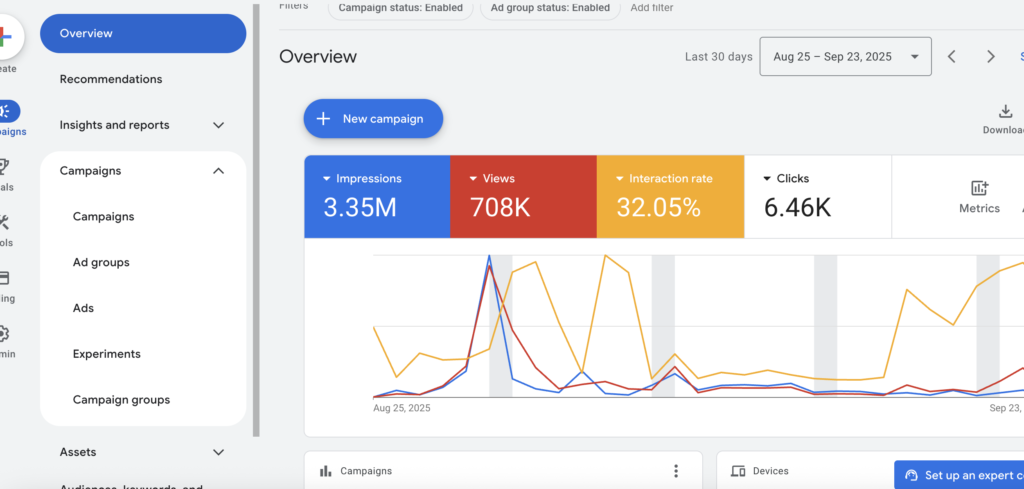Go to next date range arrow

point(991,57)
